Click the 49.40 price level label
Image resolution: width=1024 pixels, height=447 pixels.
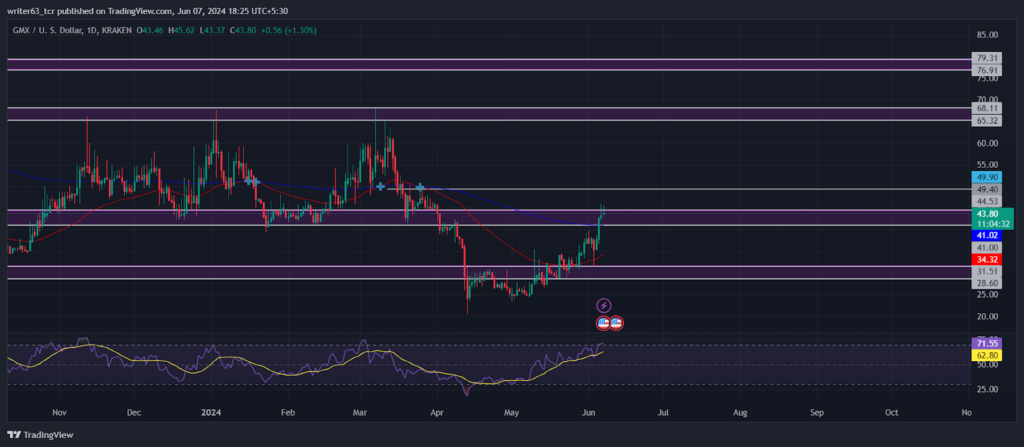(x=985, y=190)
